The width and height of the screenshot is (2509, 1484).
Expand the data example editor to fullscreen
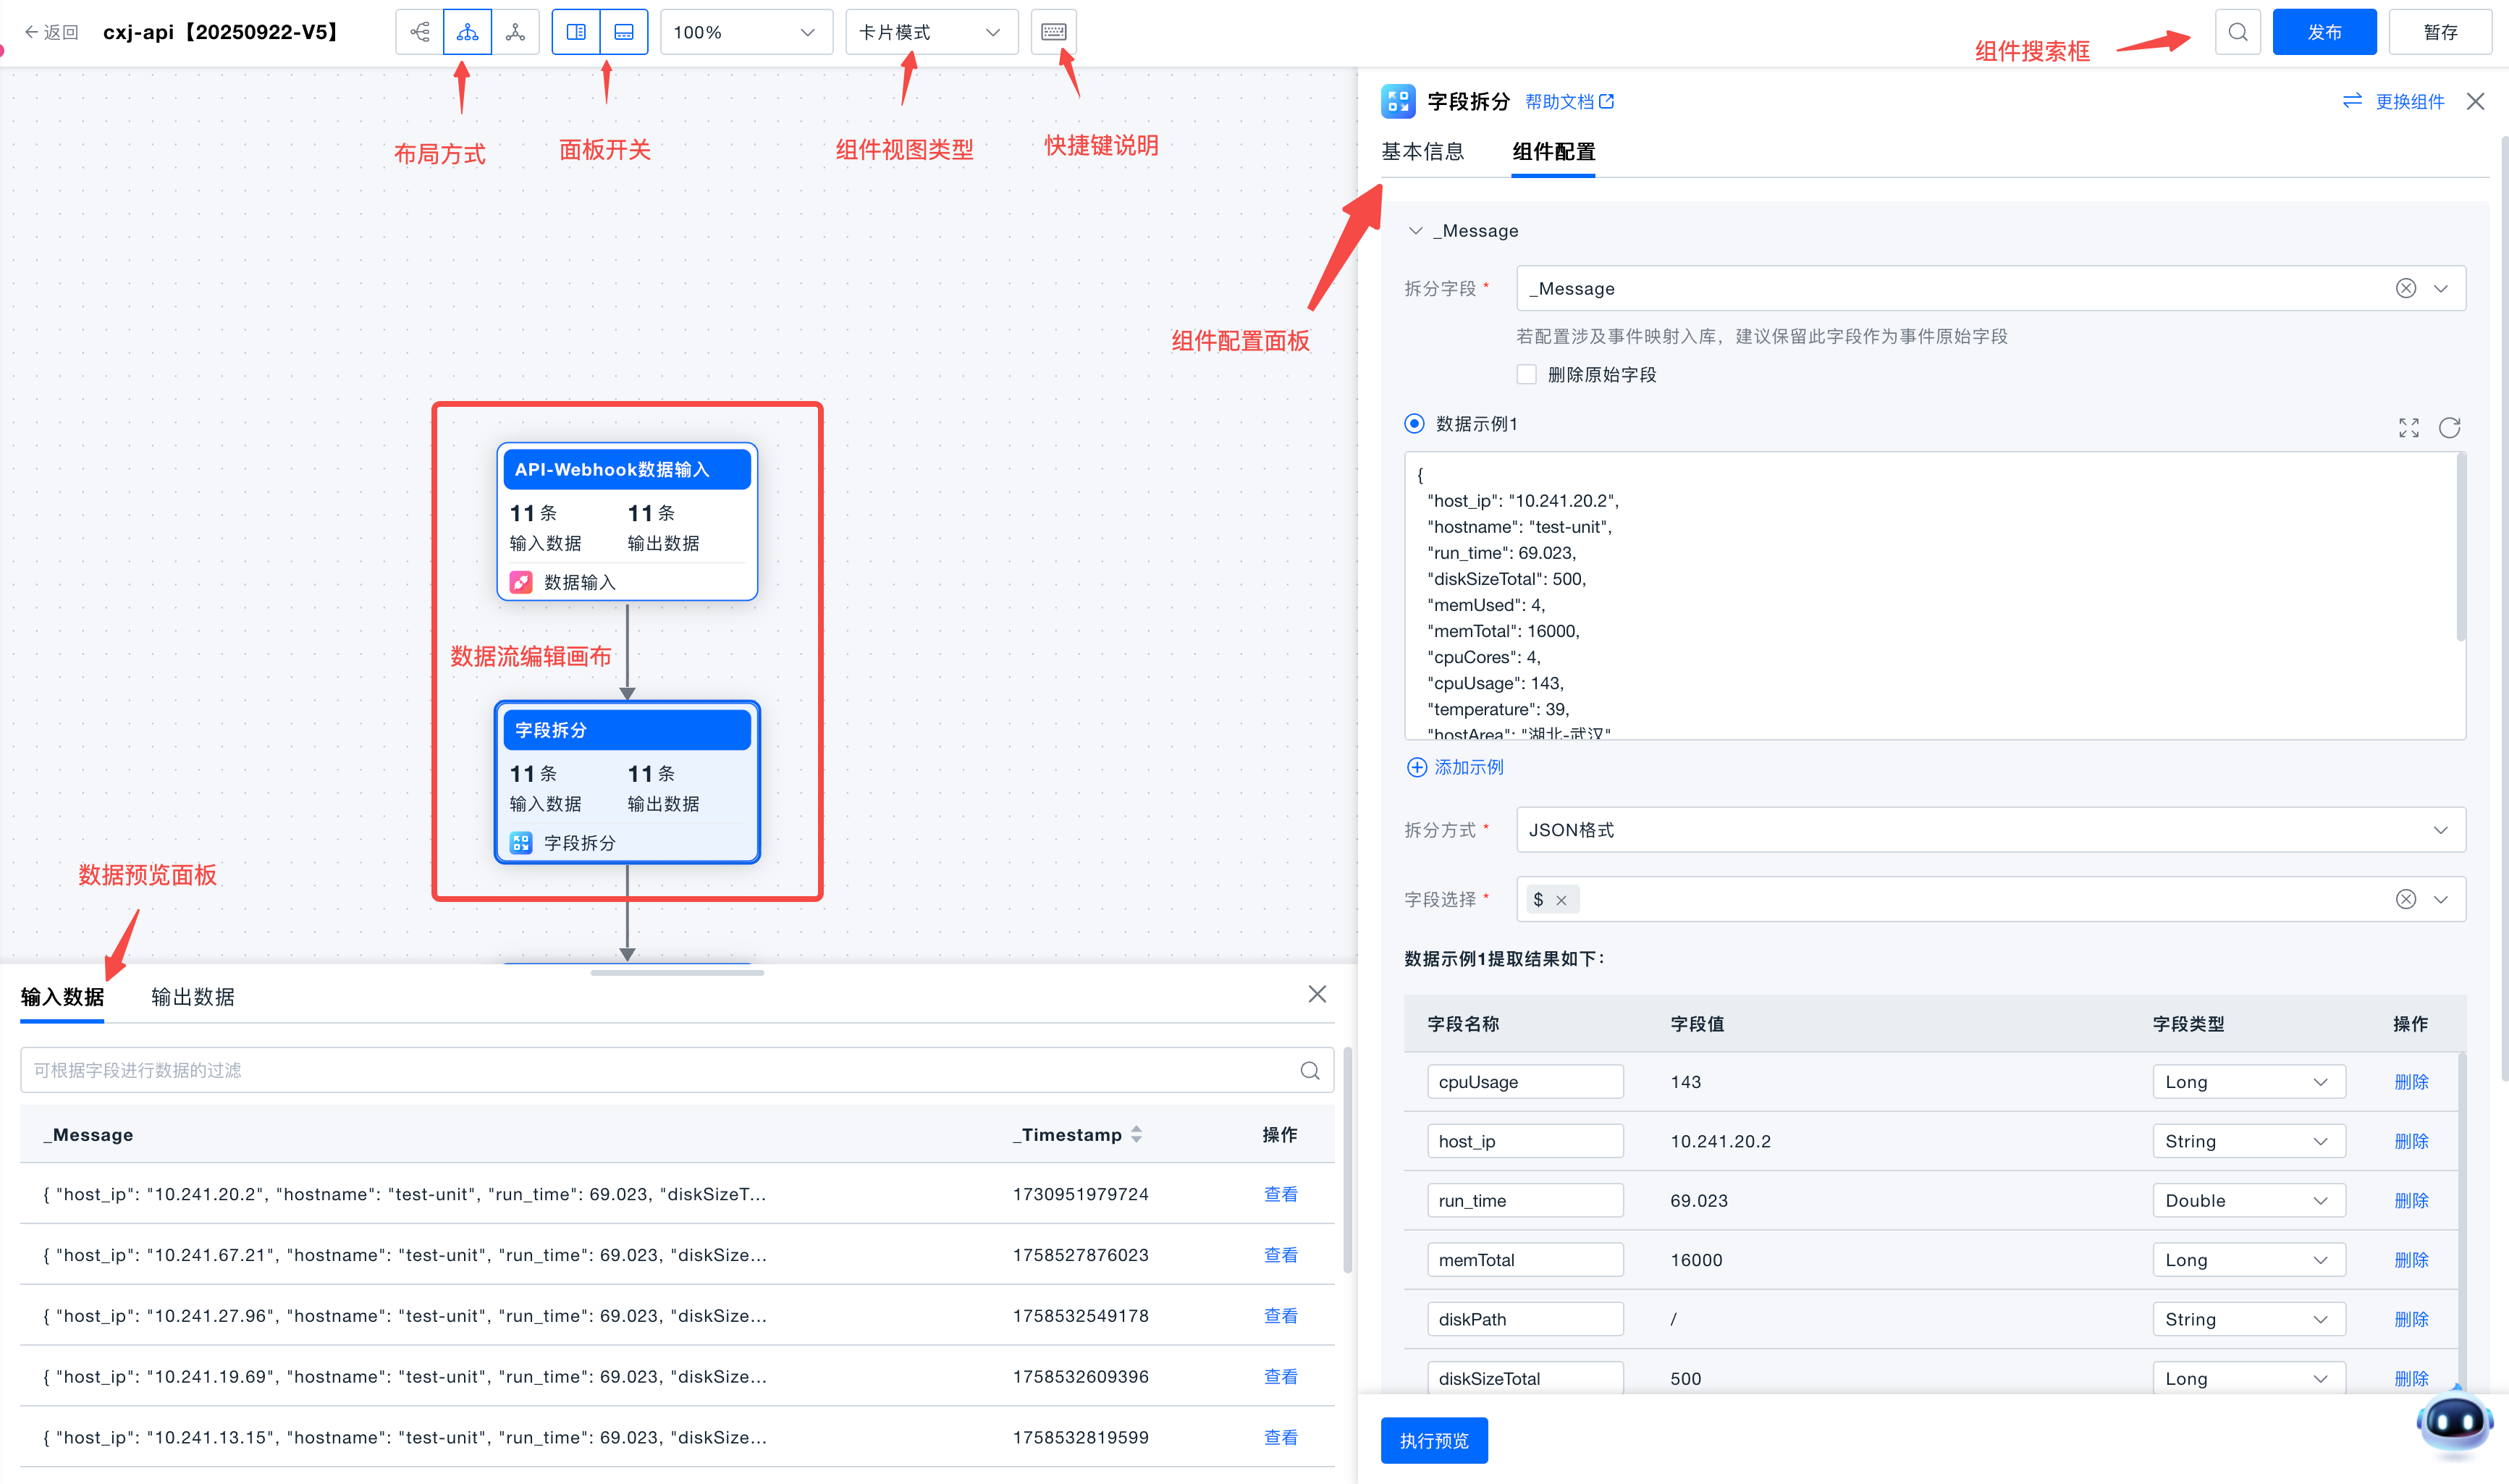(x=2408, y=428)
